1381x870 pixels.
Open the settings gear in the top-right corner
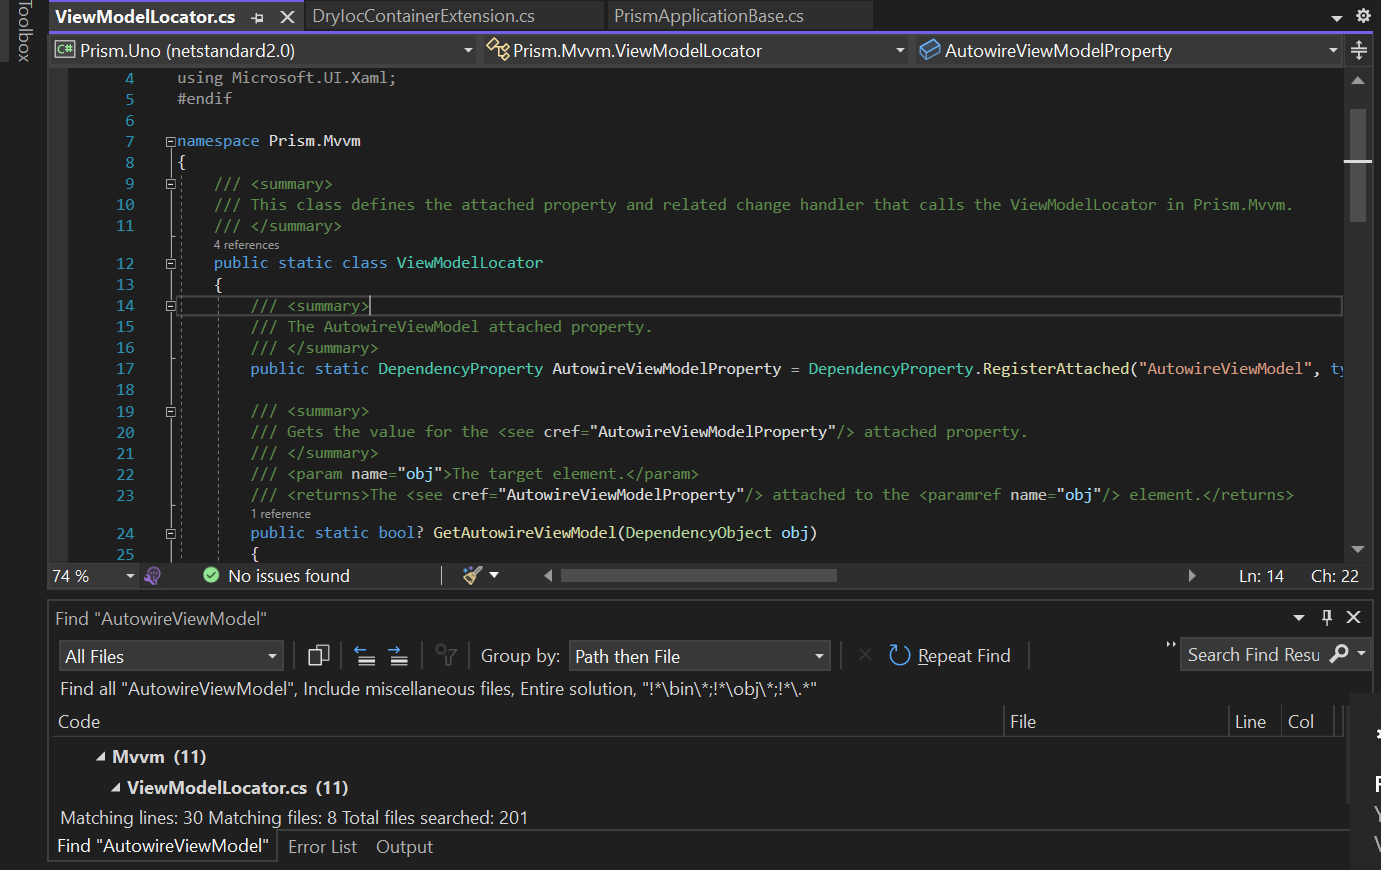click(1361, 17)
